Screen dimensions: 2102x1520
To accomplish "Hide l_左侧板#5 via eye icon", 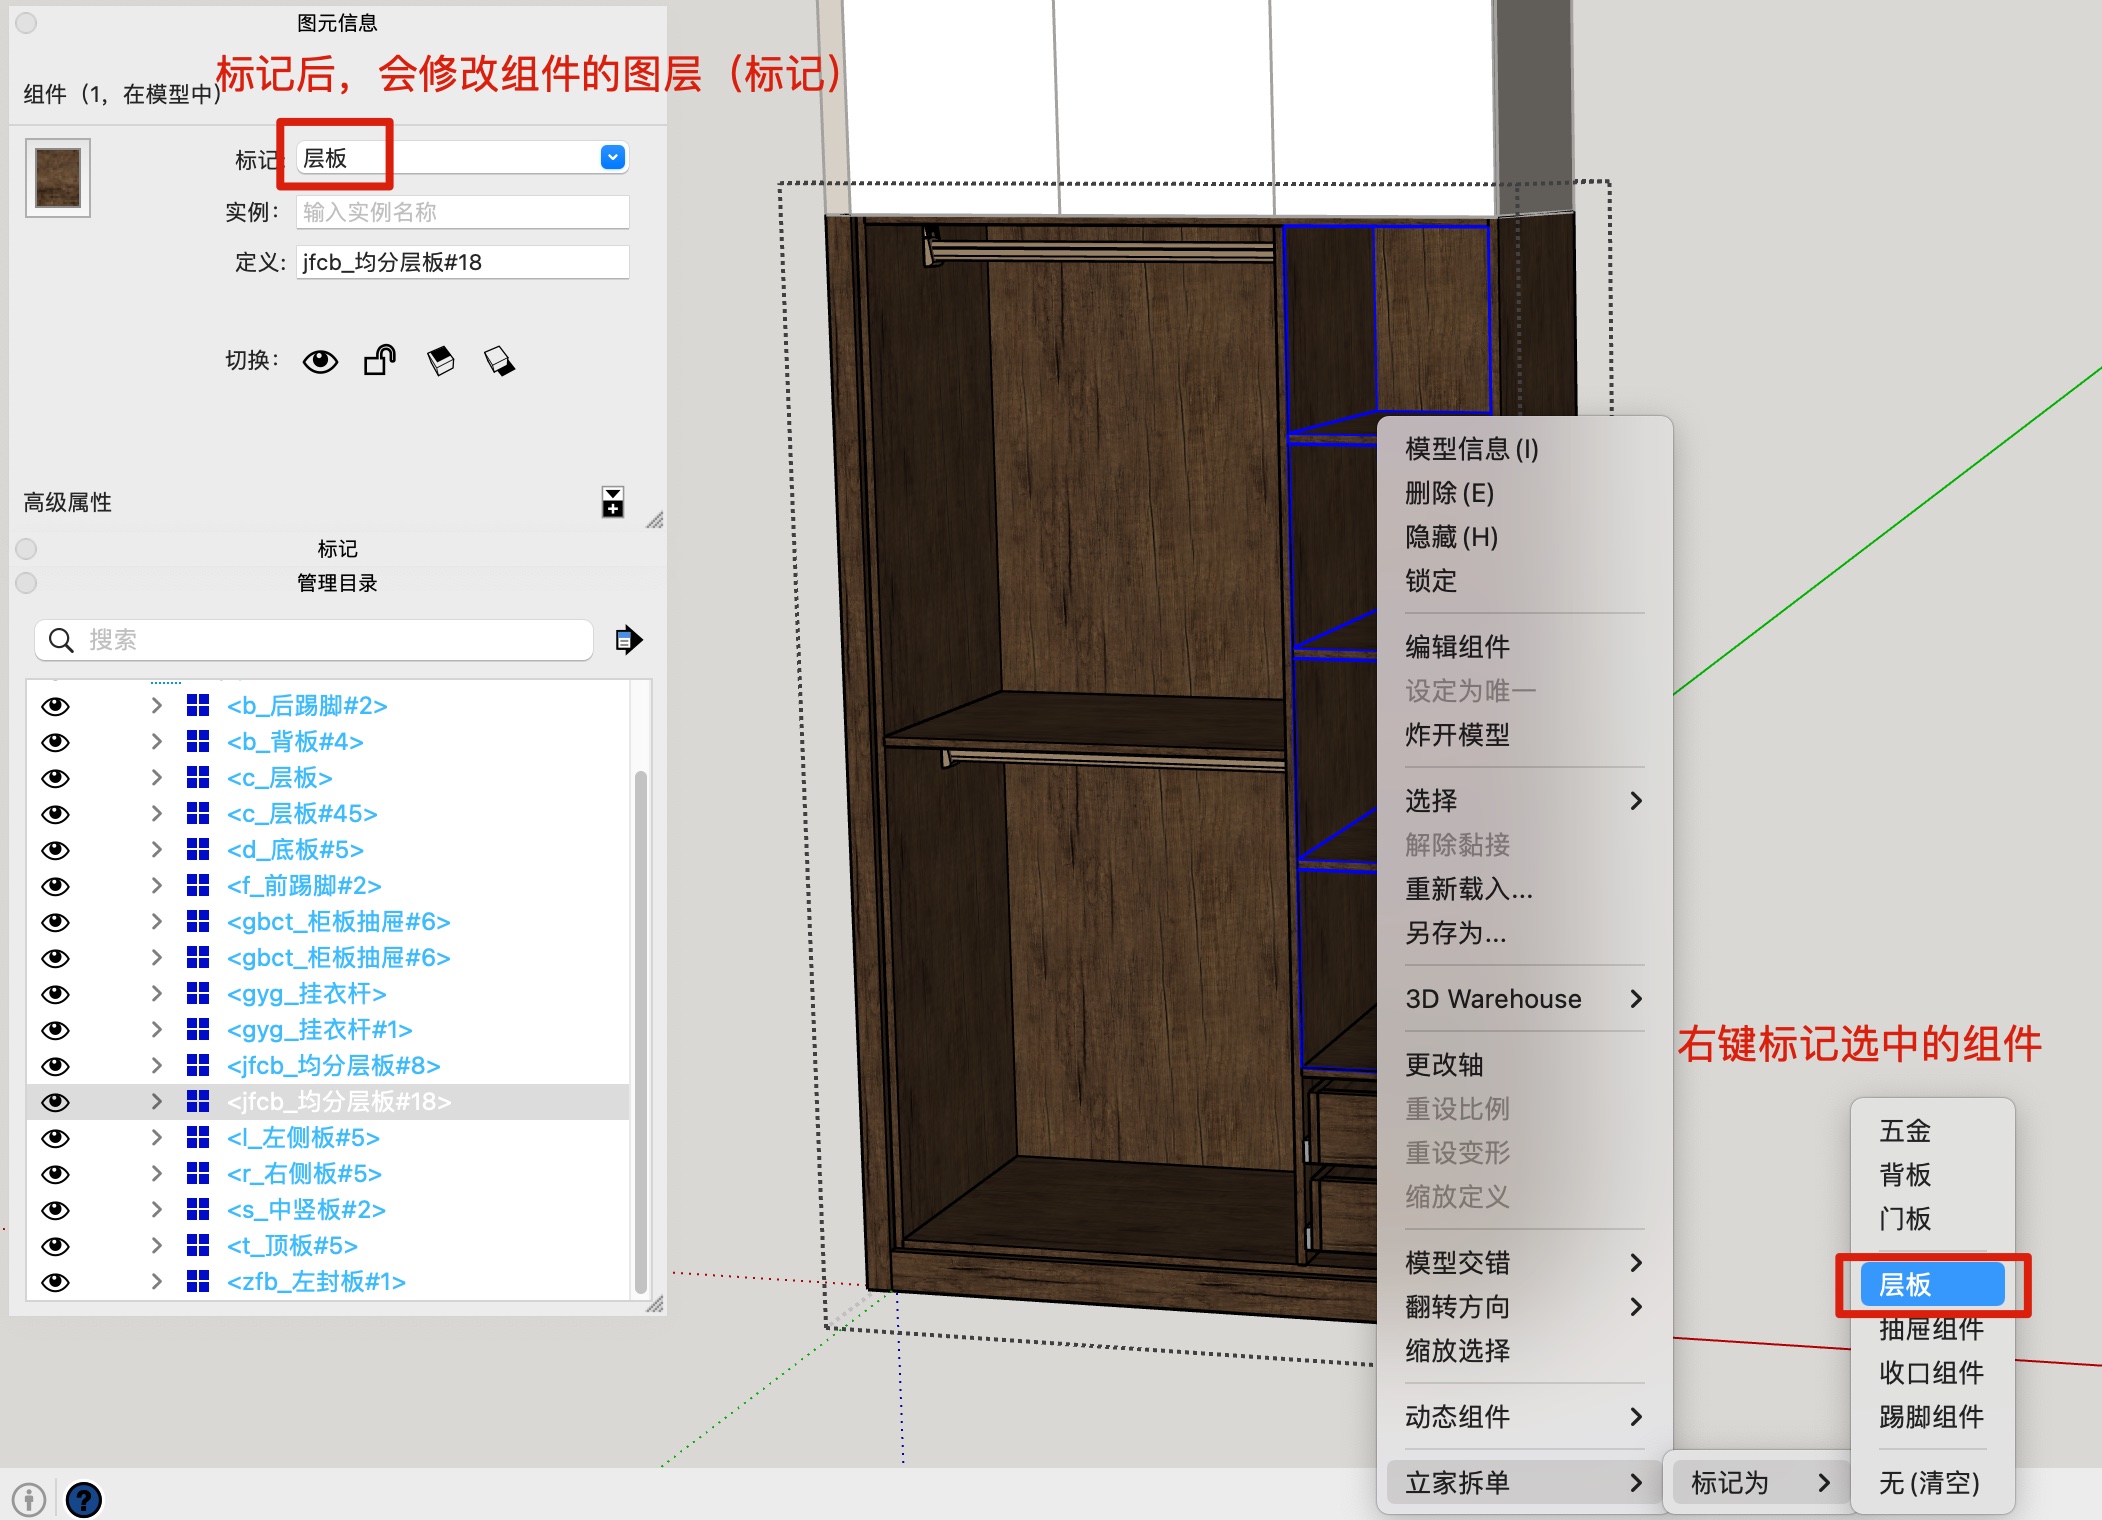I will (x=56, y=1138).
